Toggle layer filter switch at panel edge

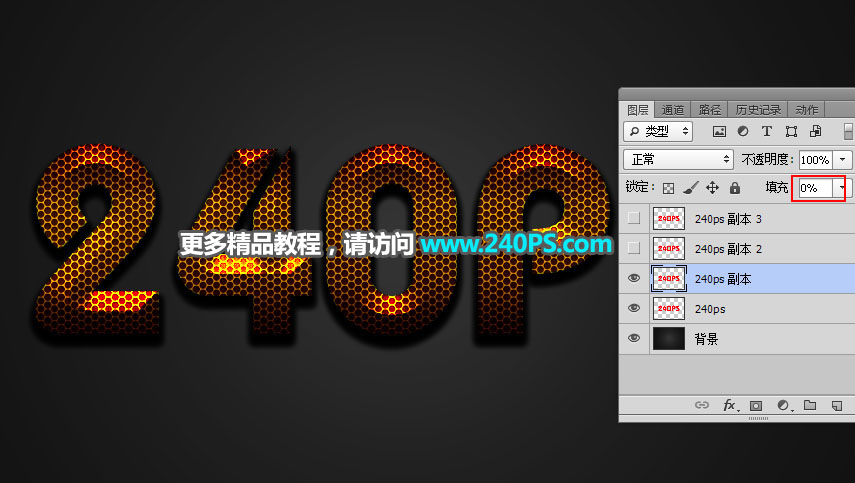coord(848,131)
